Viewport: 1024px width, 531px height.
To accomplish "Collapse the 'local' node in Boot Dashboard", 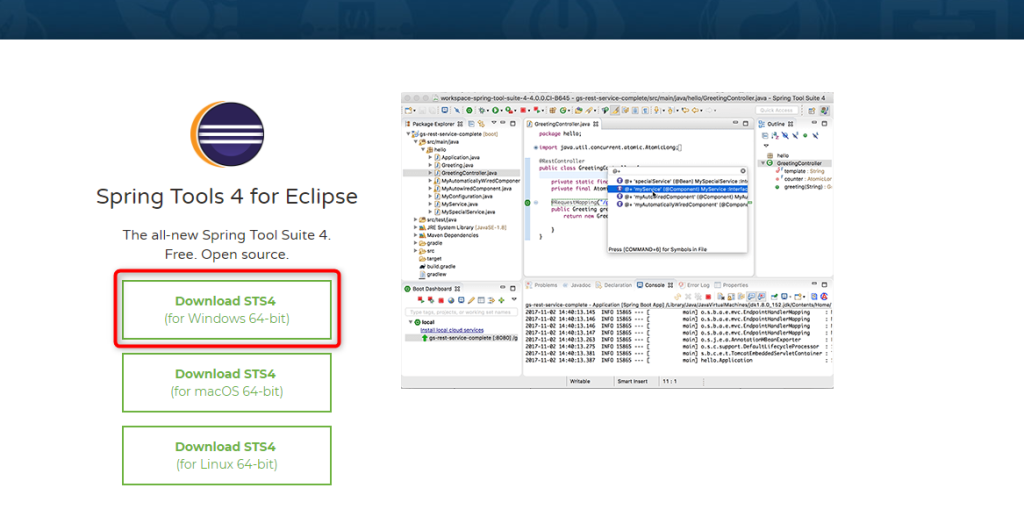I will click(410, 322).
